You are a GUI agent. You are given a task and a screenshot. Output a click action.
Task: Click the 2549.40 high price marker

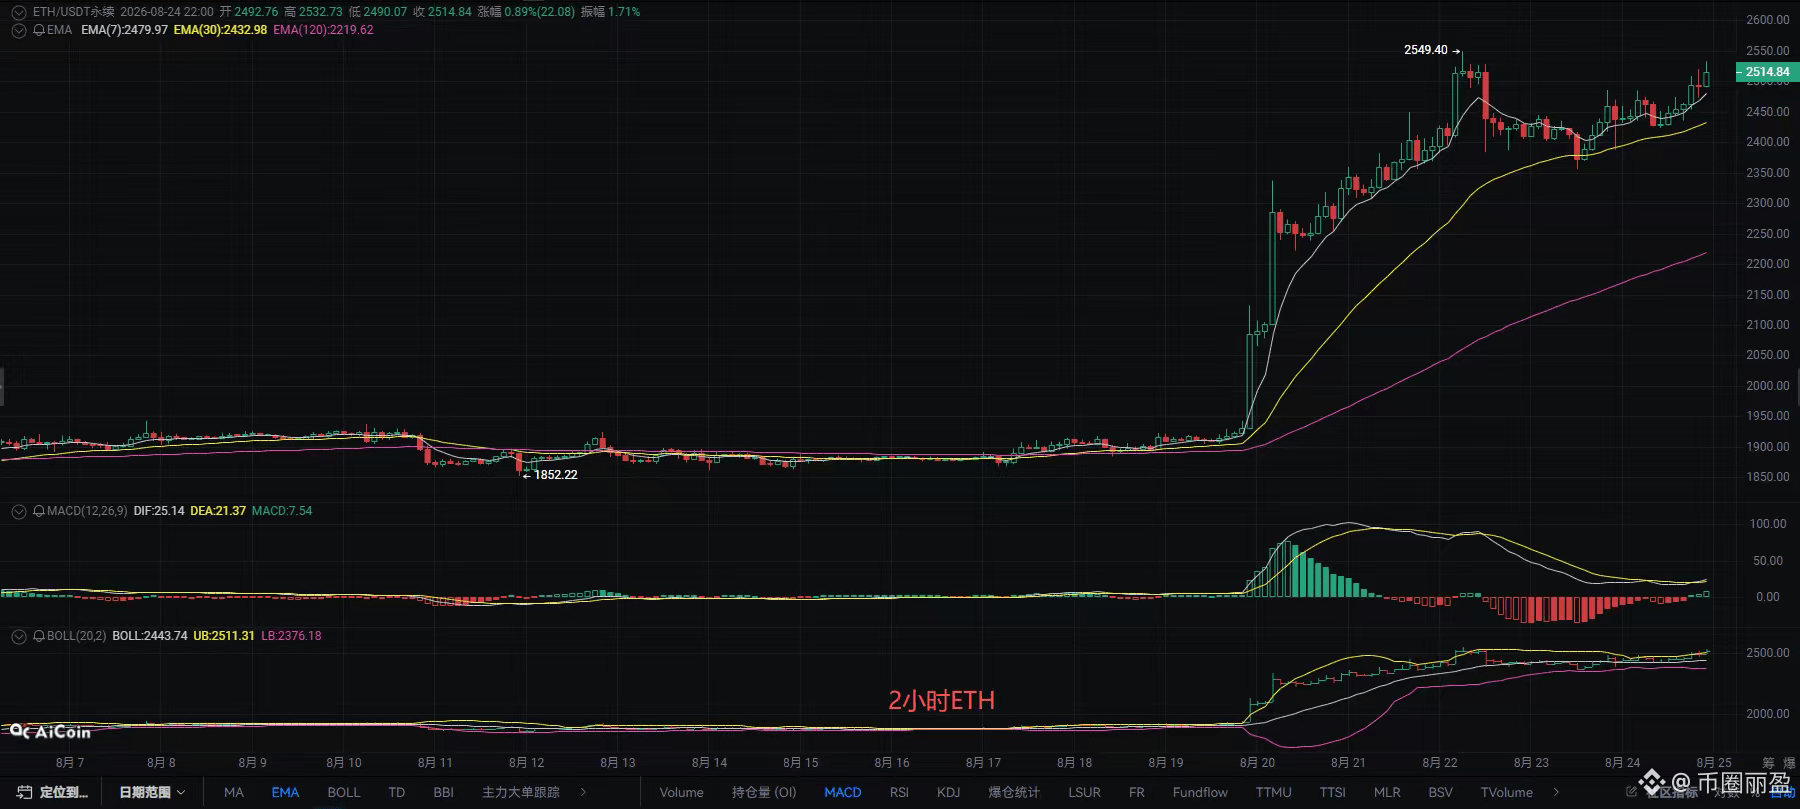click(x=1426, y=50)
